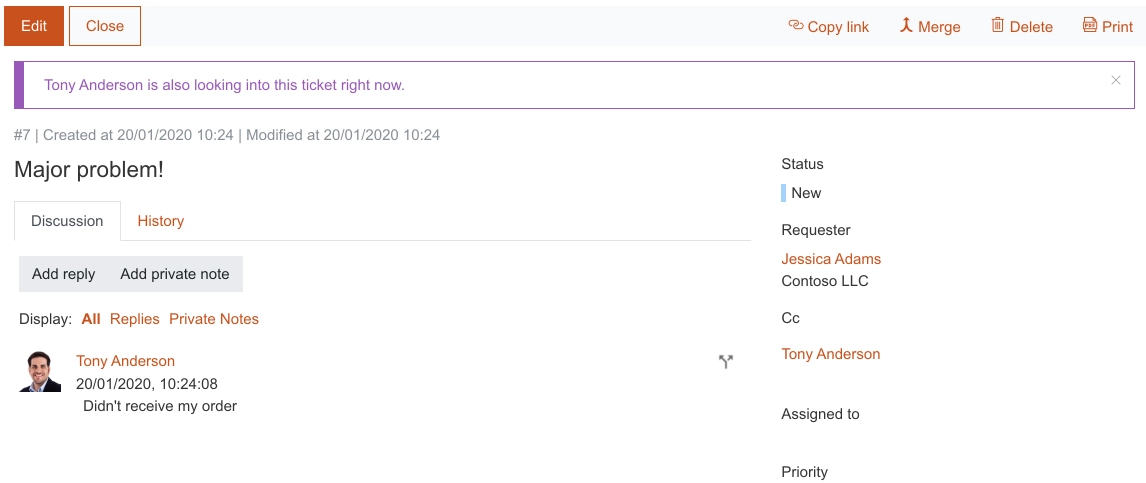This screenshot has width=1146, height=483.
Task: Click Tony Anderson's avatar photo
Action: (x=40, y=371)
